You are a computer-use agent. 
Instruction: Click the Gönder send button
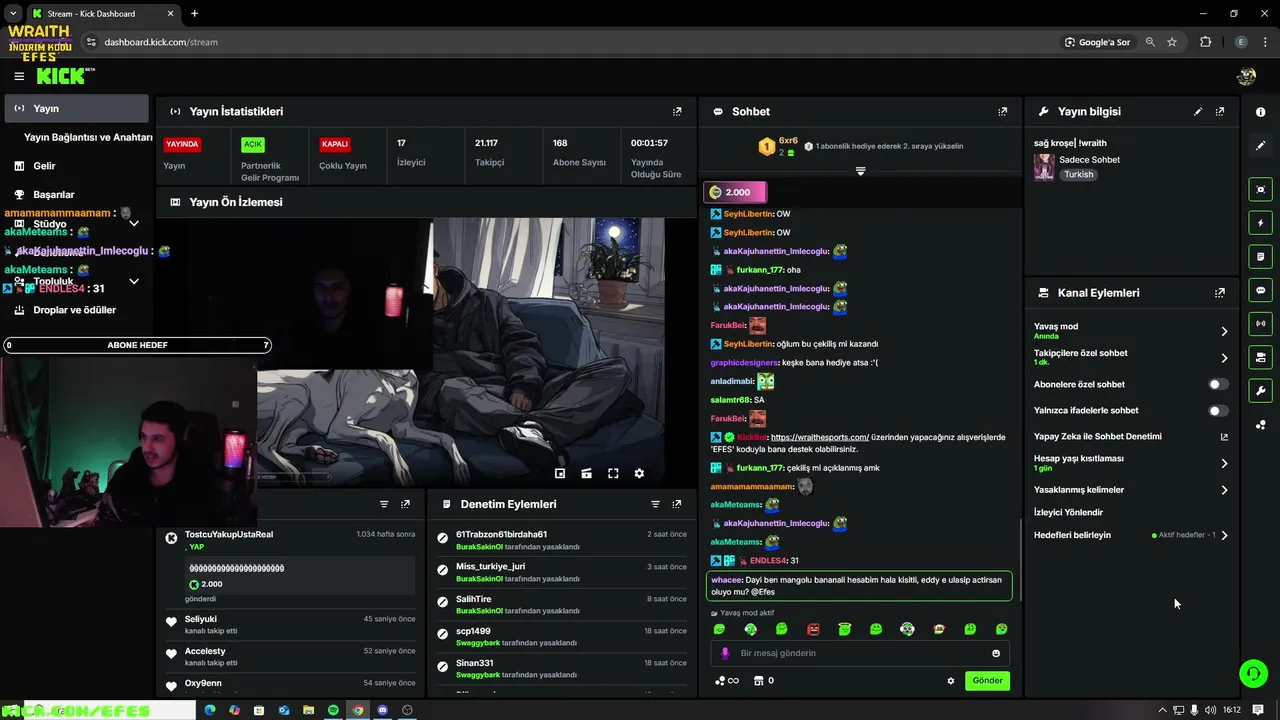click(x=987, y=681)
